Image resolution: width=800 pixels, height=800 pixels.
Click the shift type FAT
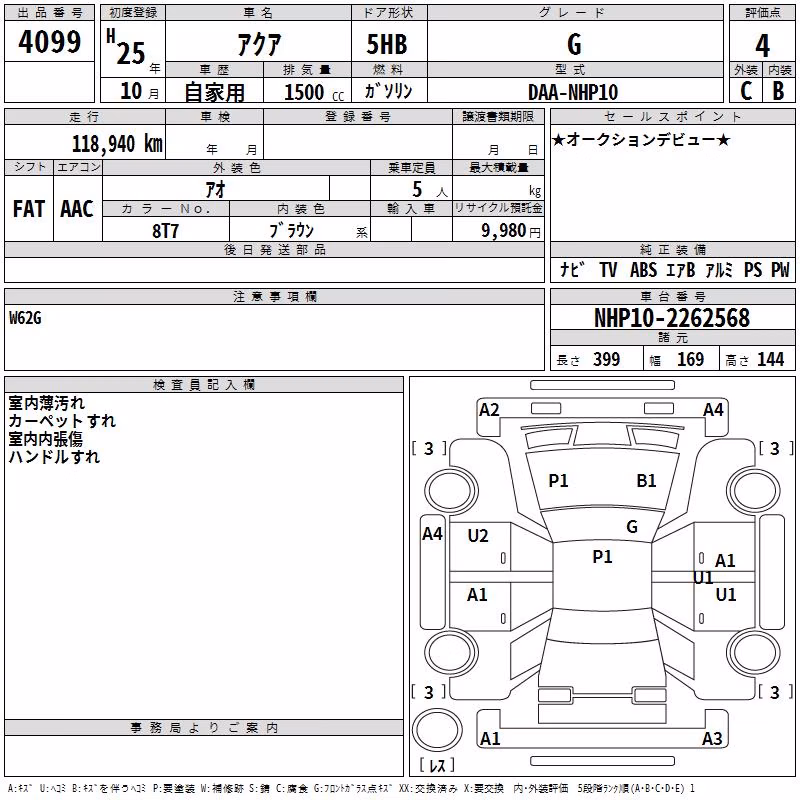point(29,209)
